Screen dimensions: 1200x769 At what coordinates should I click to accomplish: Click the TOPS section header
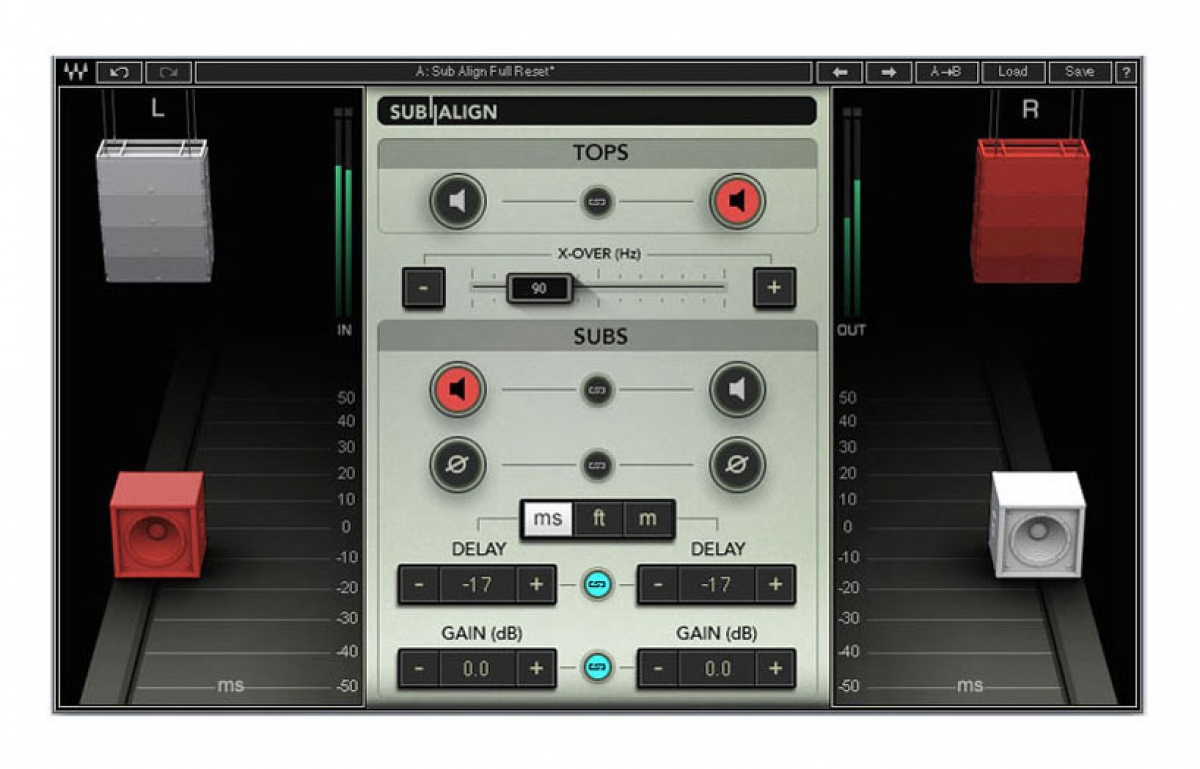(597, 153)
